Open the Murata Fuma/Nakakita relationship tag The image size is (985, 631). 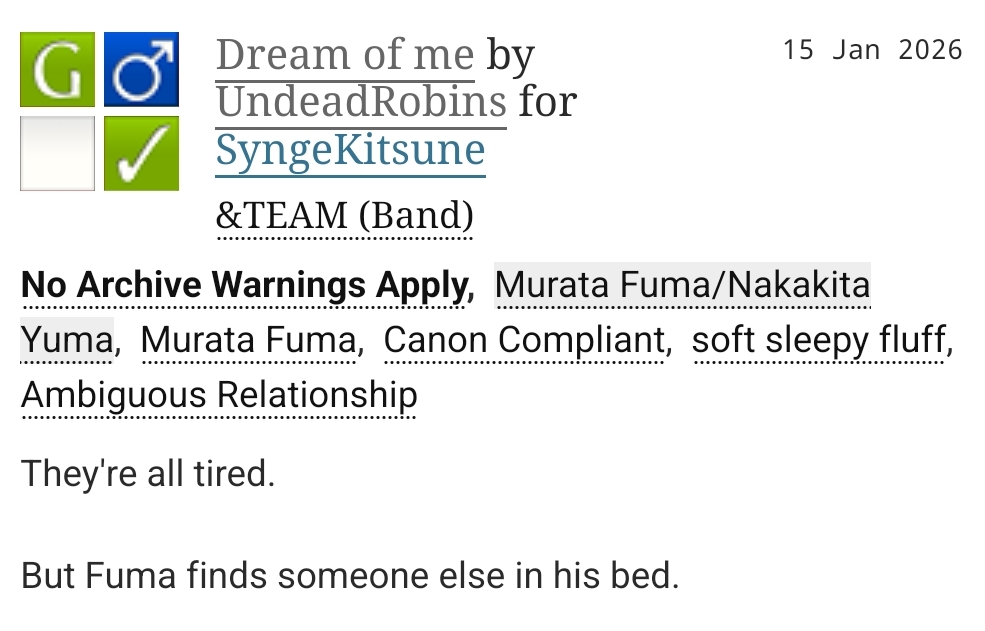[682, 286]
